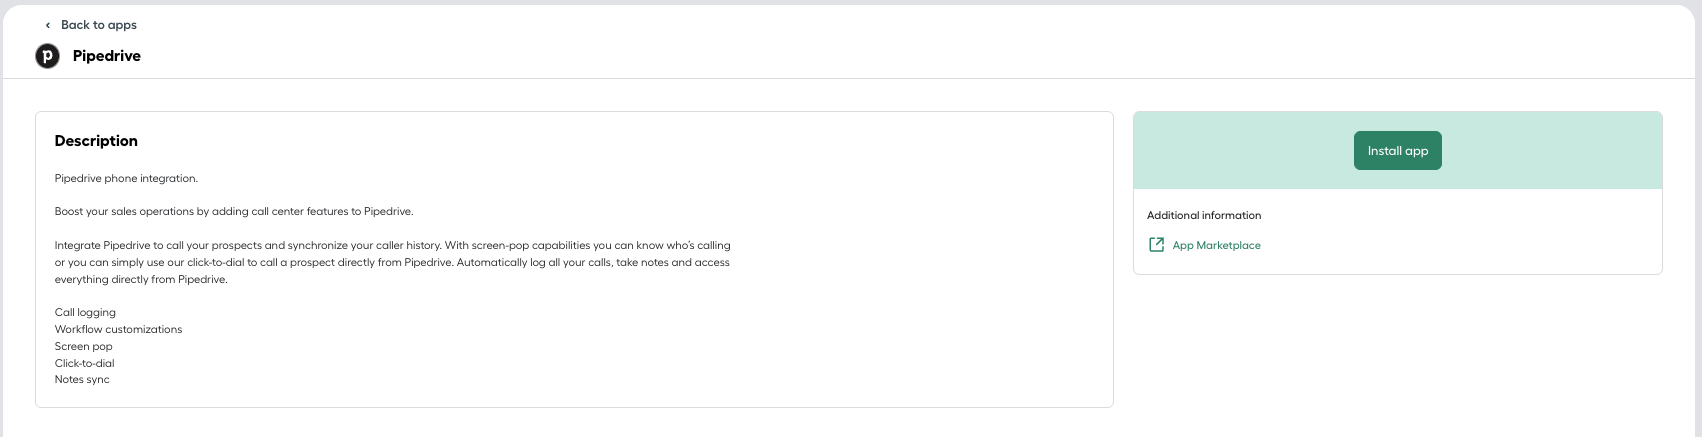
Task: Click the back chevron arrow icon
Action: pyautogui.click(x=47, y=25)
